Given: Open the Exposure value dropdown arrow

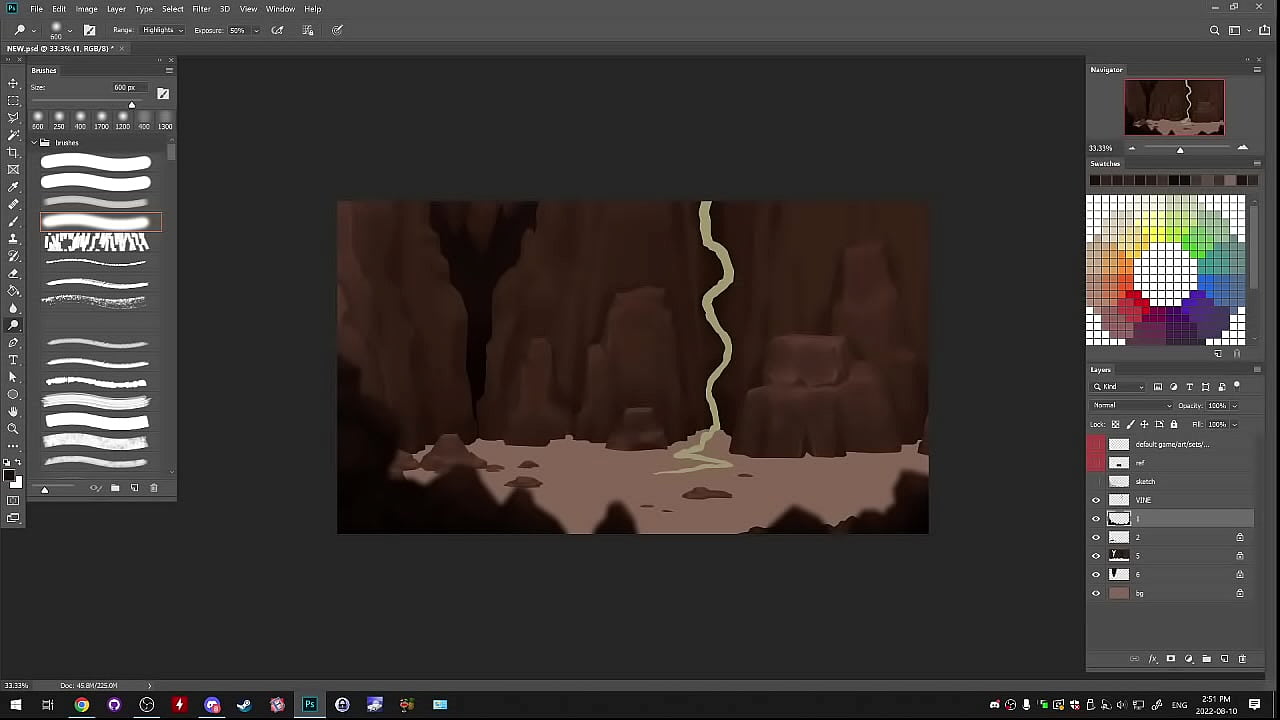Looking at the screenshot, I should (256, 30).
